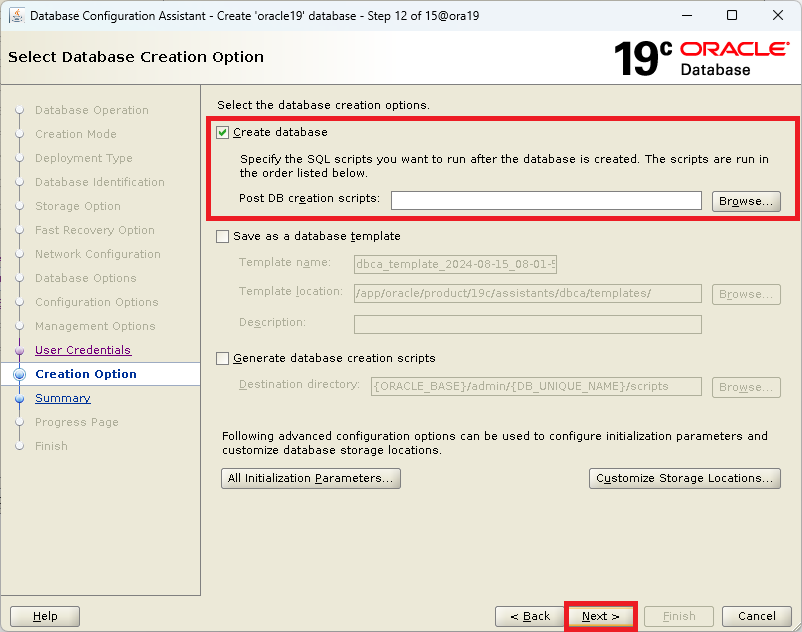This screenshot has height=632, width=802.
Task: Click the Summary step bullet
Action: pos(19,398)
